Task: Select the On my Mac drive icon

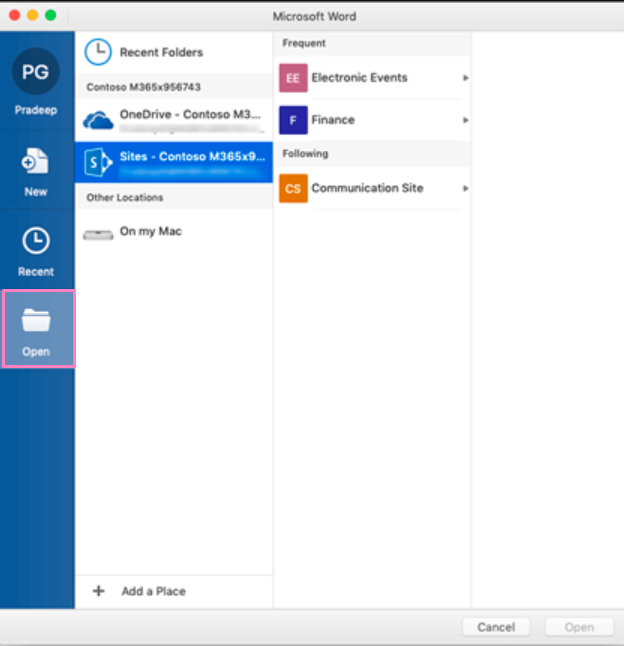Action: 98,233
